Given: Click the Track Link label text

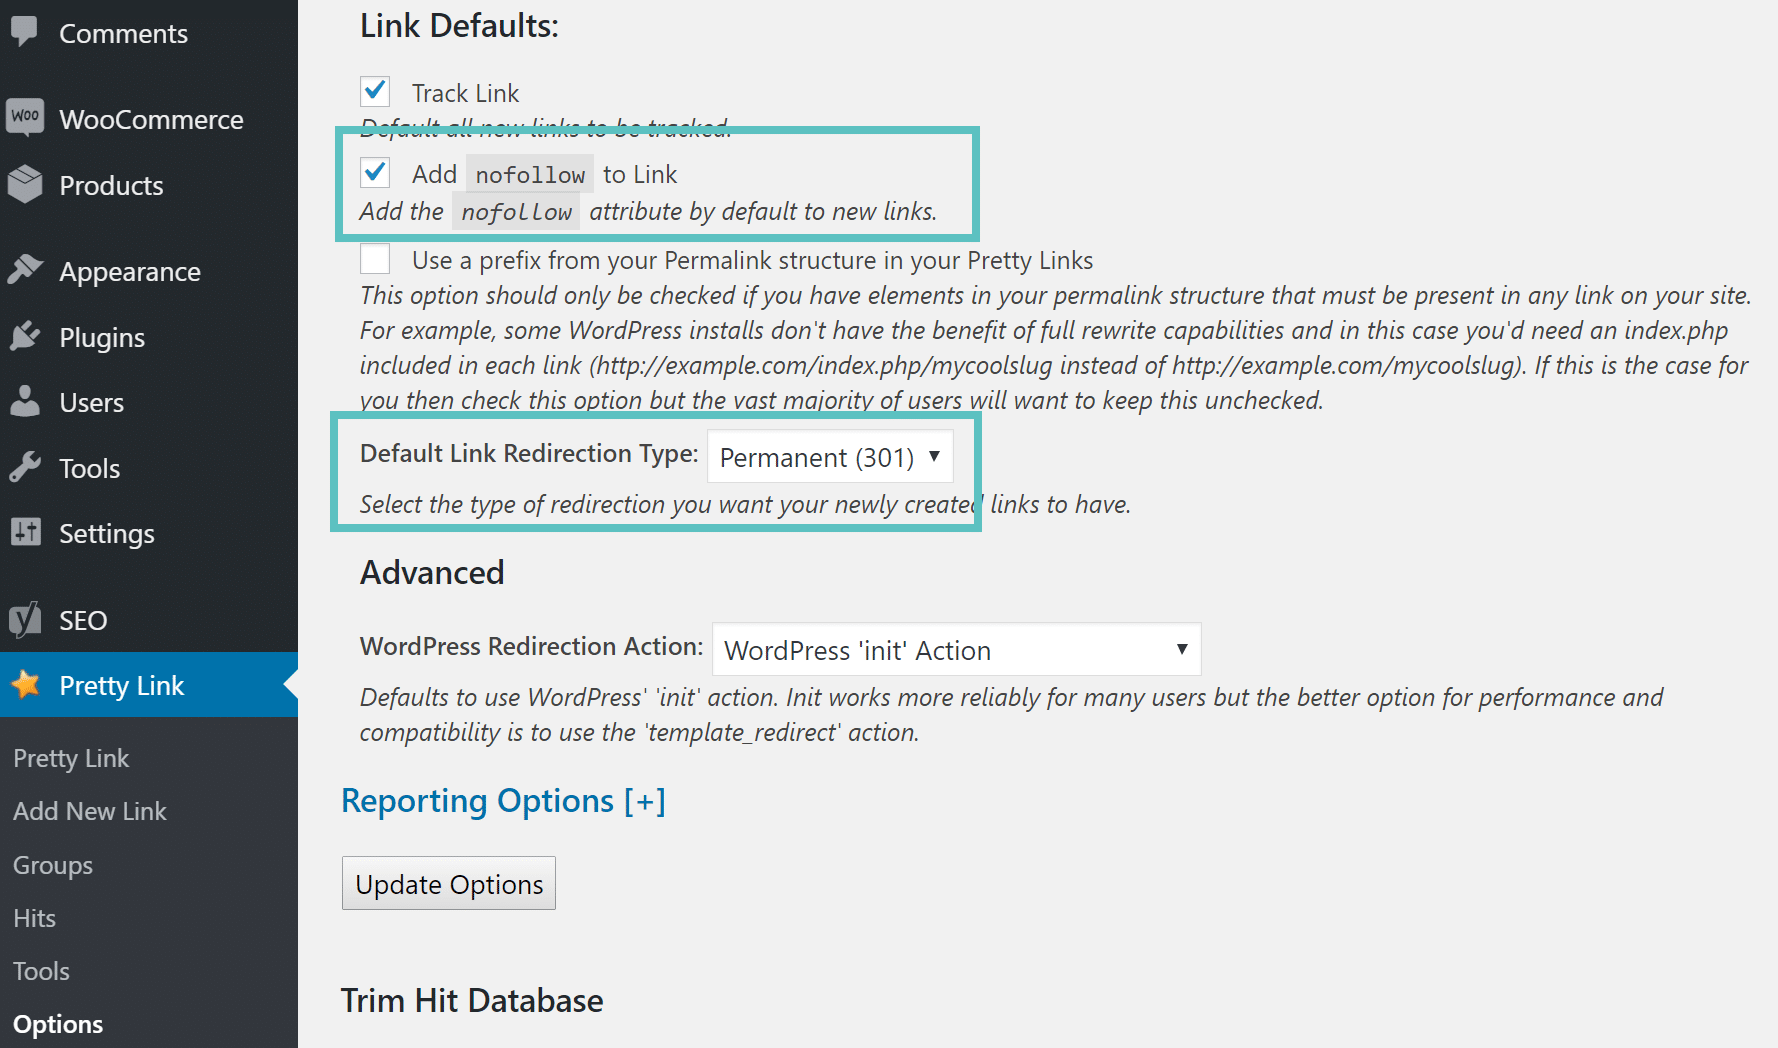Looking at the screenshot, I should tap(465, 93).
